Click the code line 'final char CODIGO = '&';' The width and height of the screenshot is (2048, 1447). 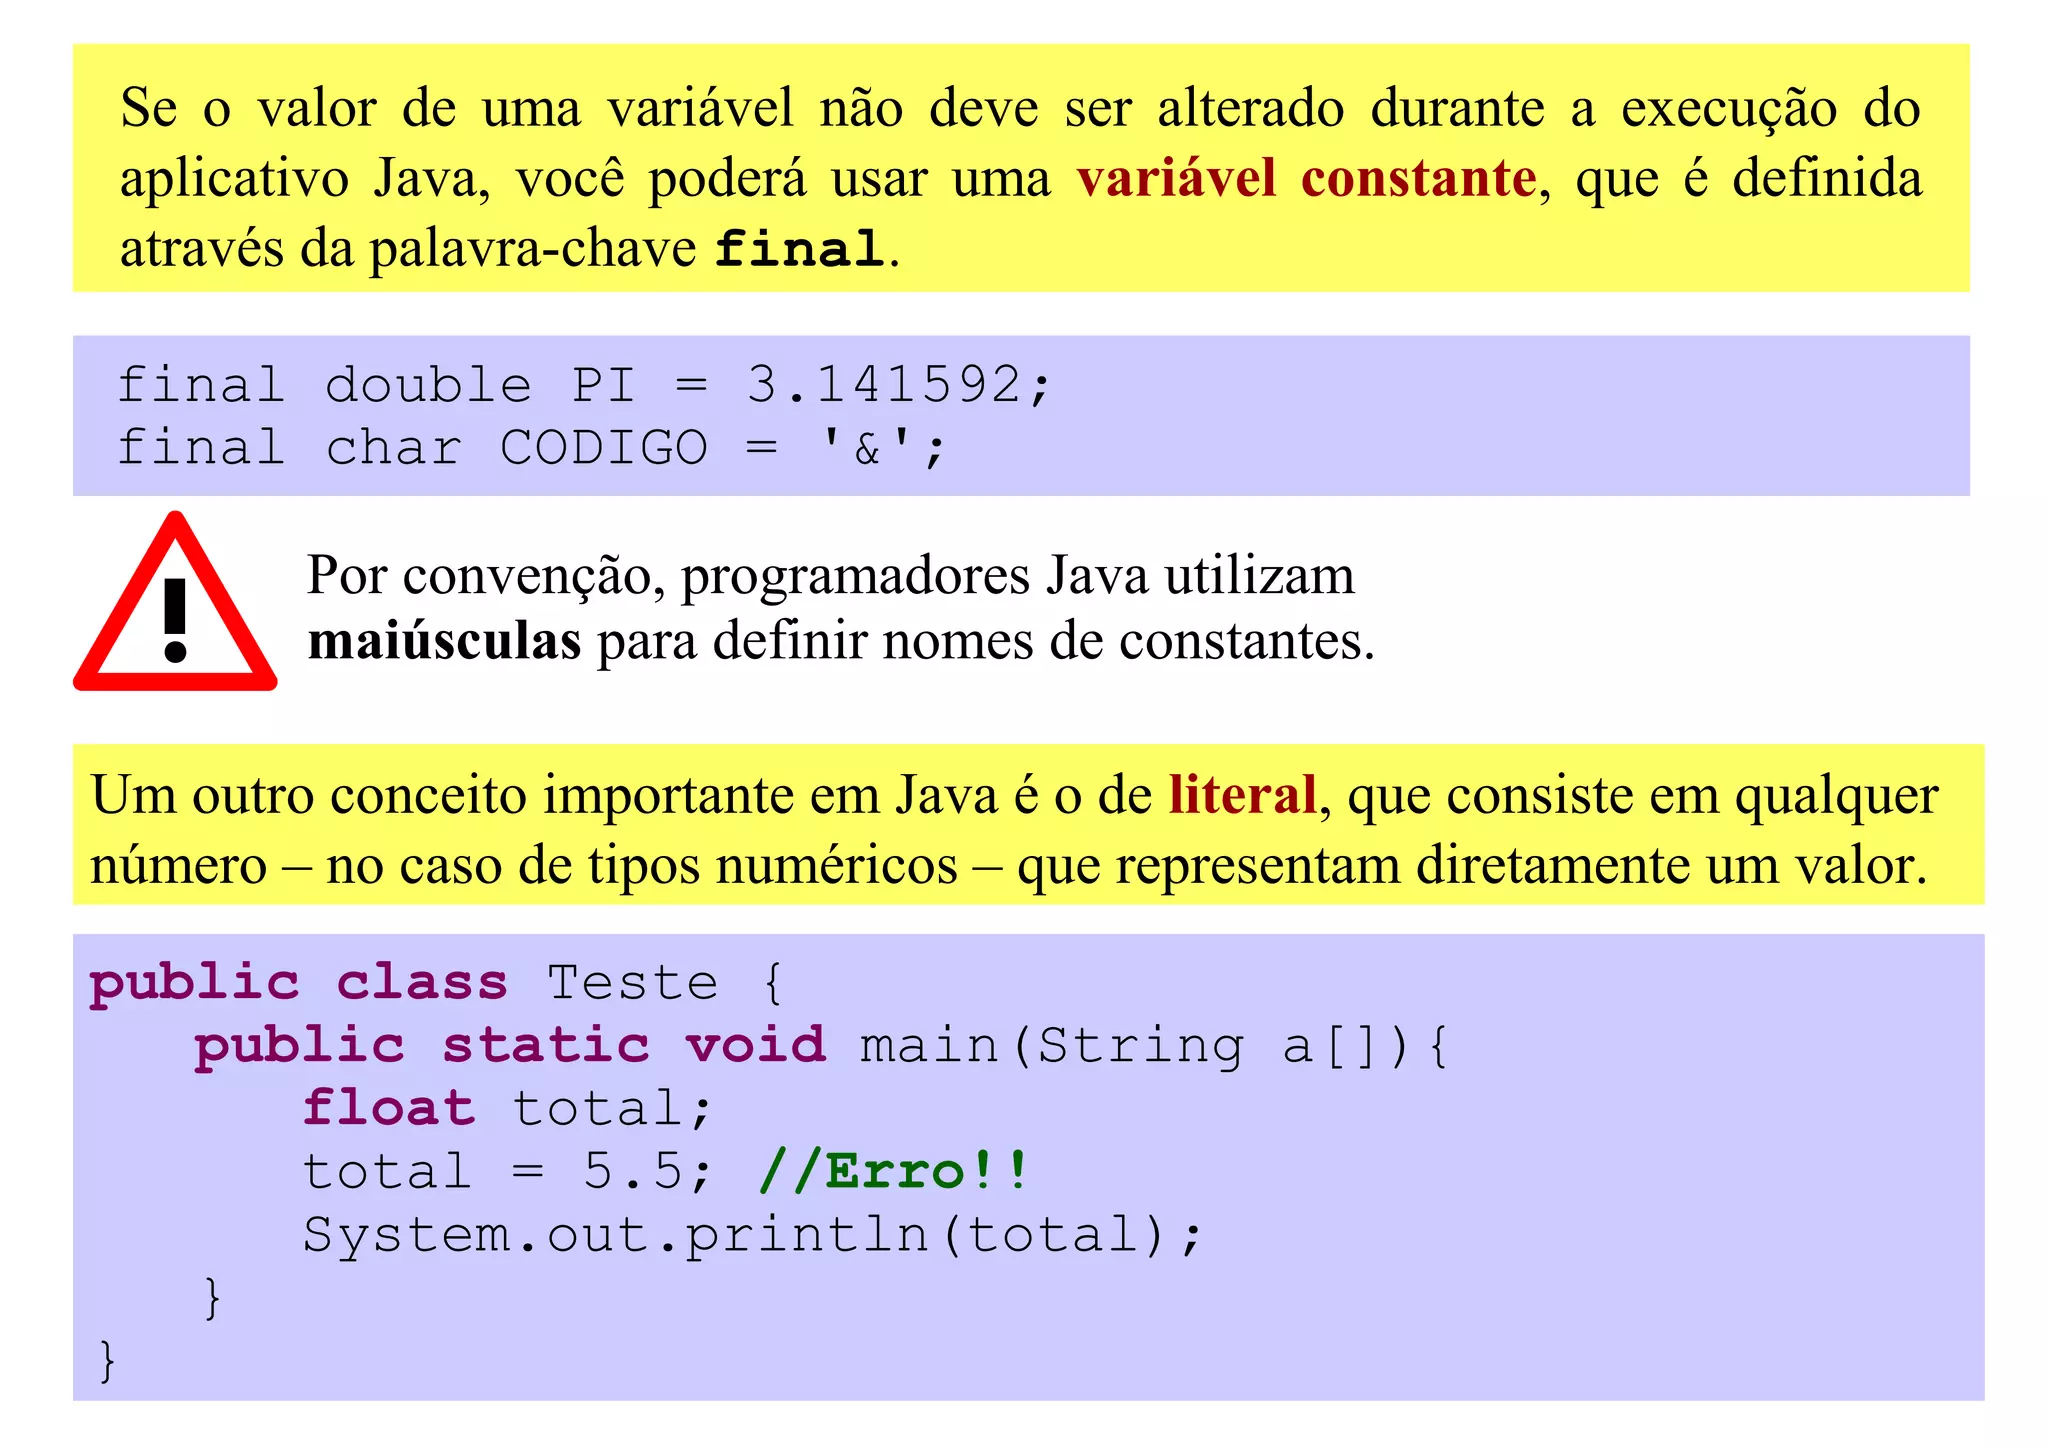(x=531, y=447)
